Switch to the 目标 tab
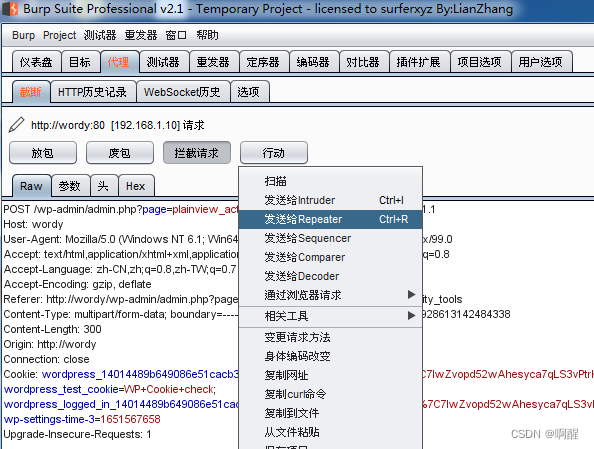Viewport: 594px width, 449px height. tap(80, 62)
